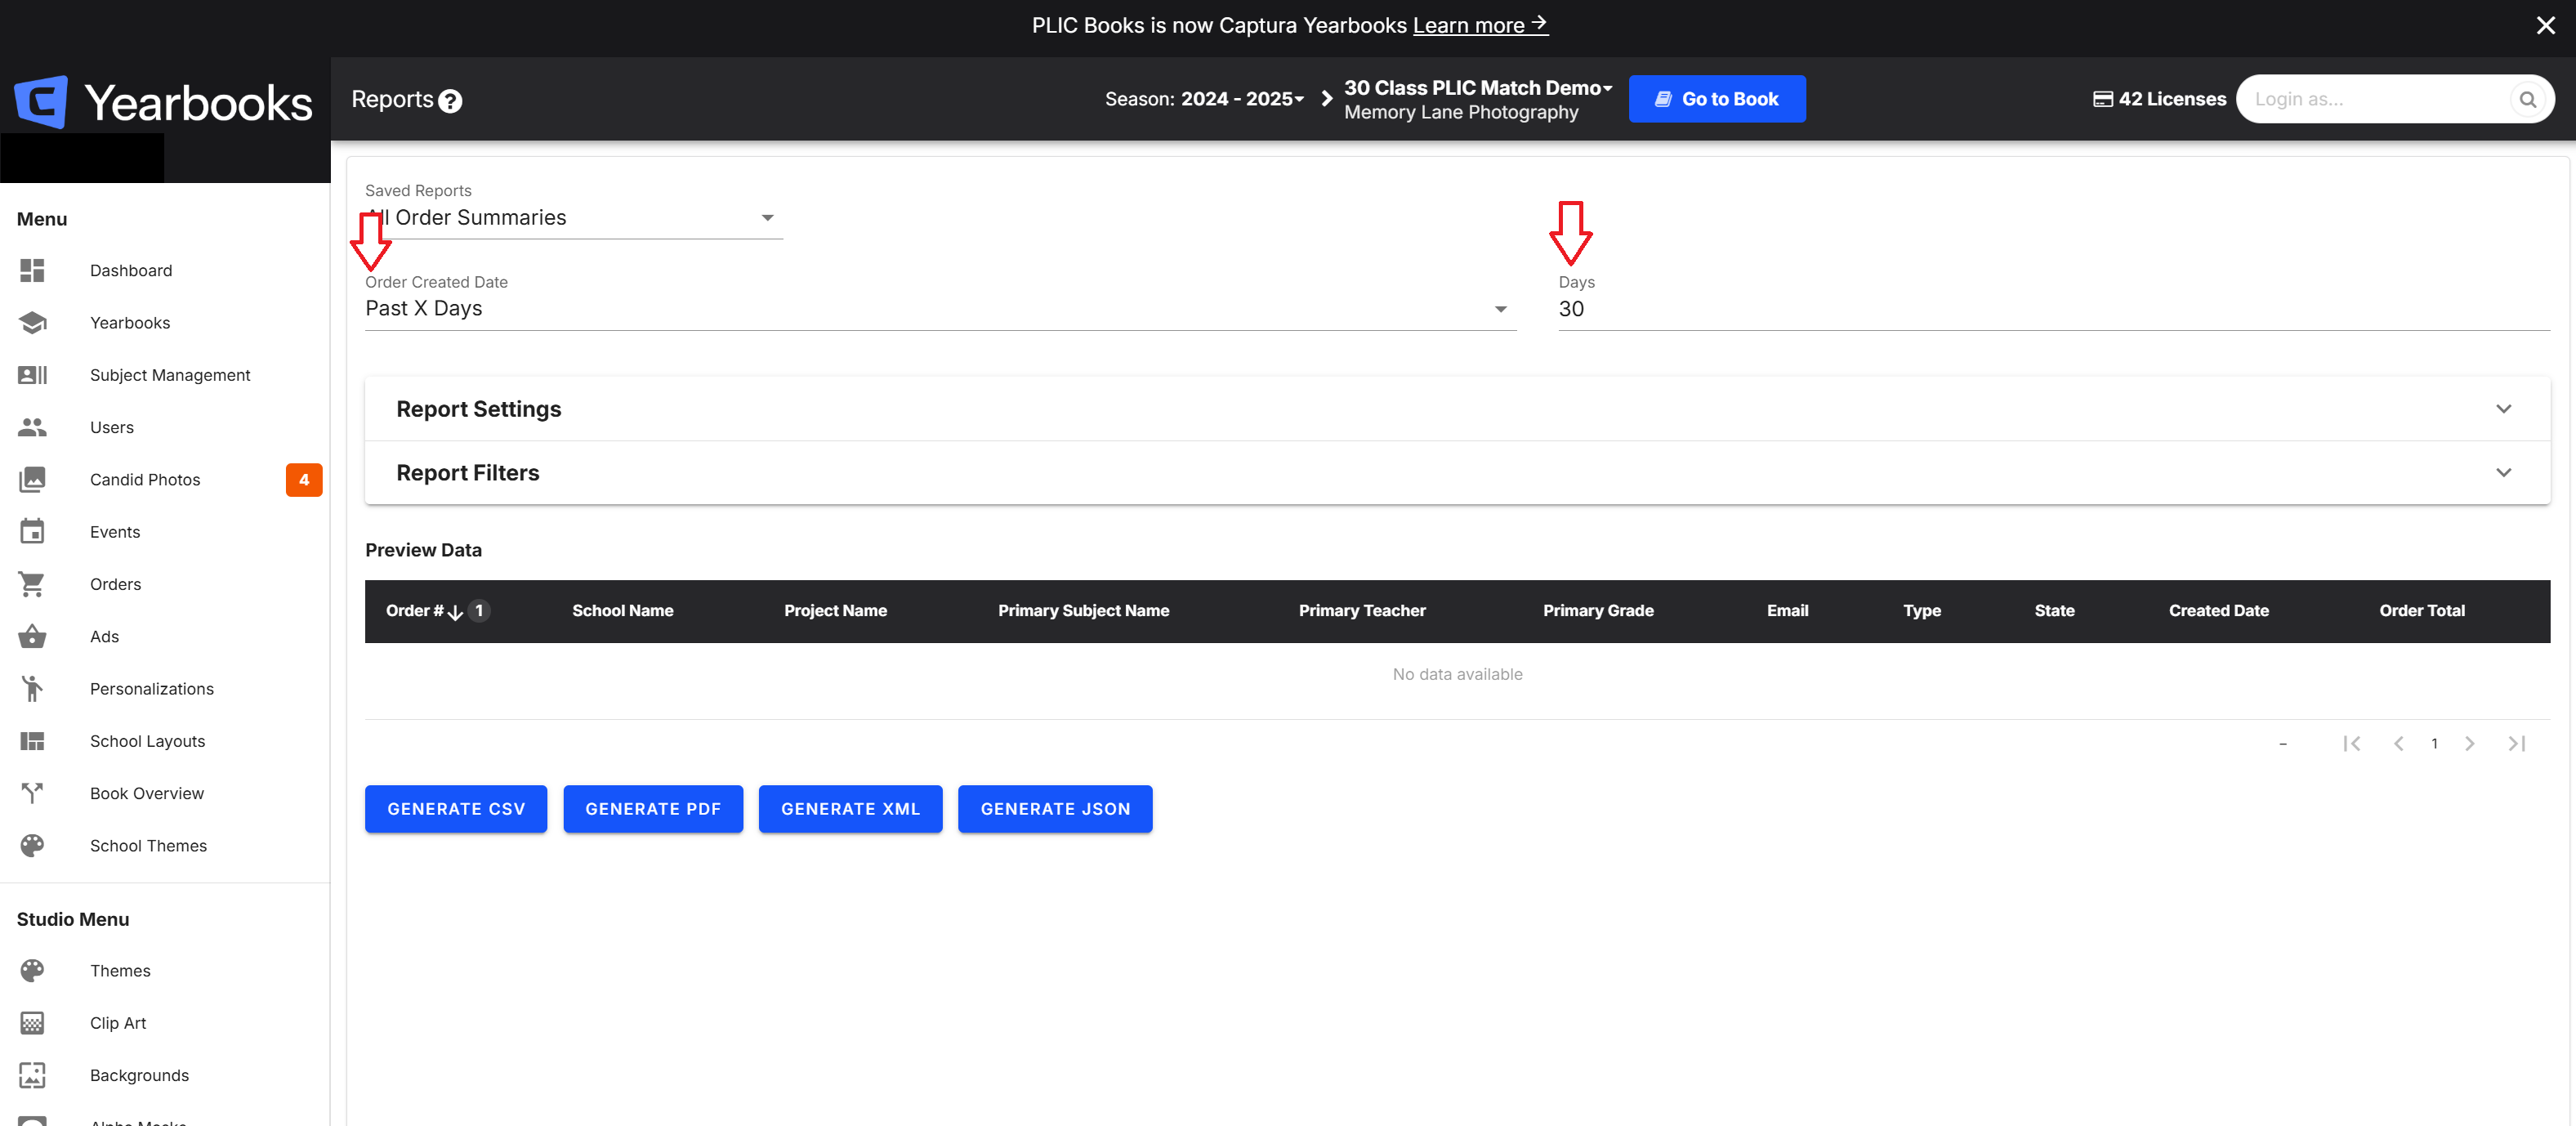2576x1126 pixels.
Task: Follow the Learn more link in banner
Action: click(x=1480, y=25)
